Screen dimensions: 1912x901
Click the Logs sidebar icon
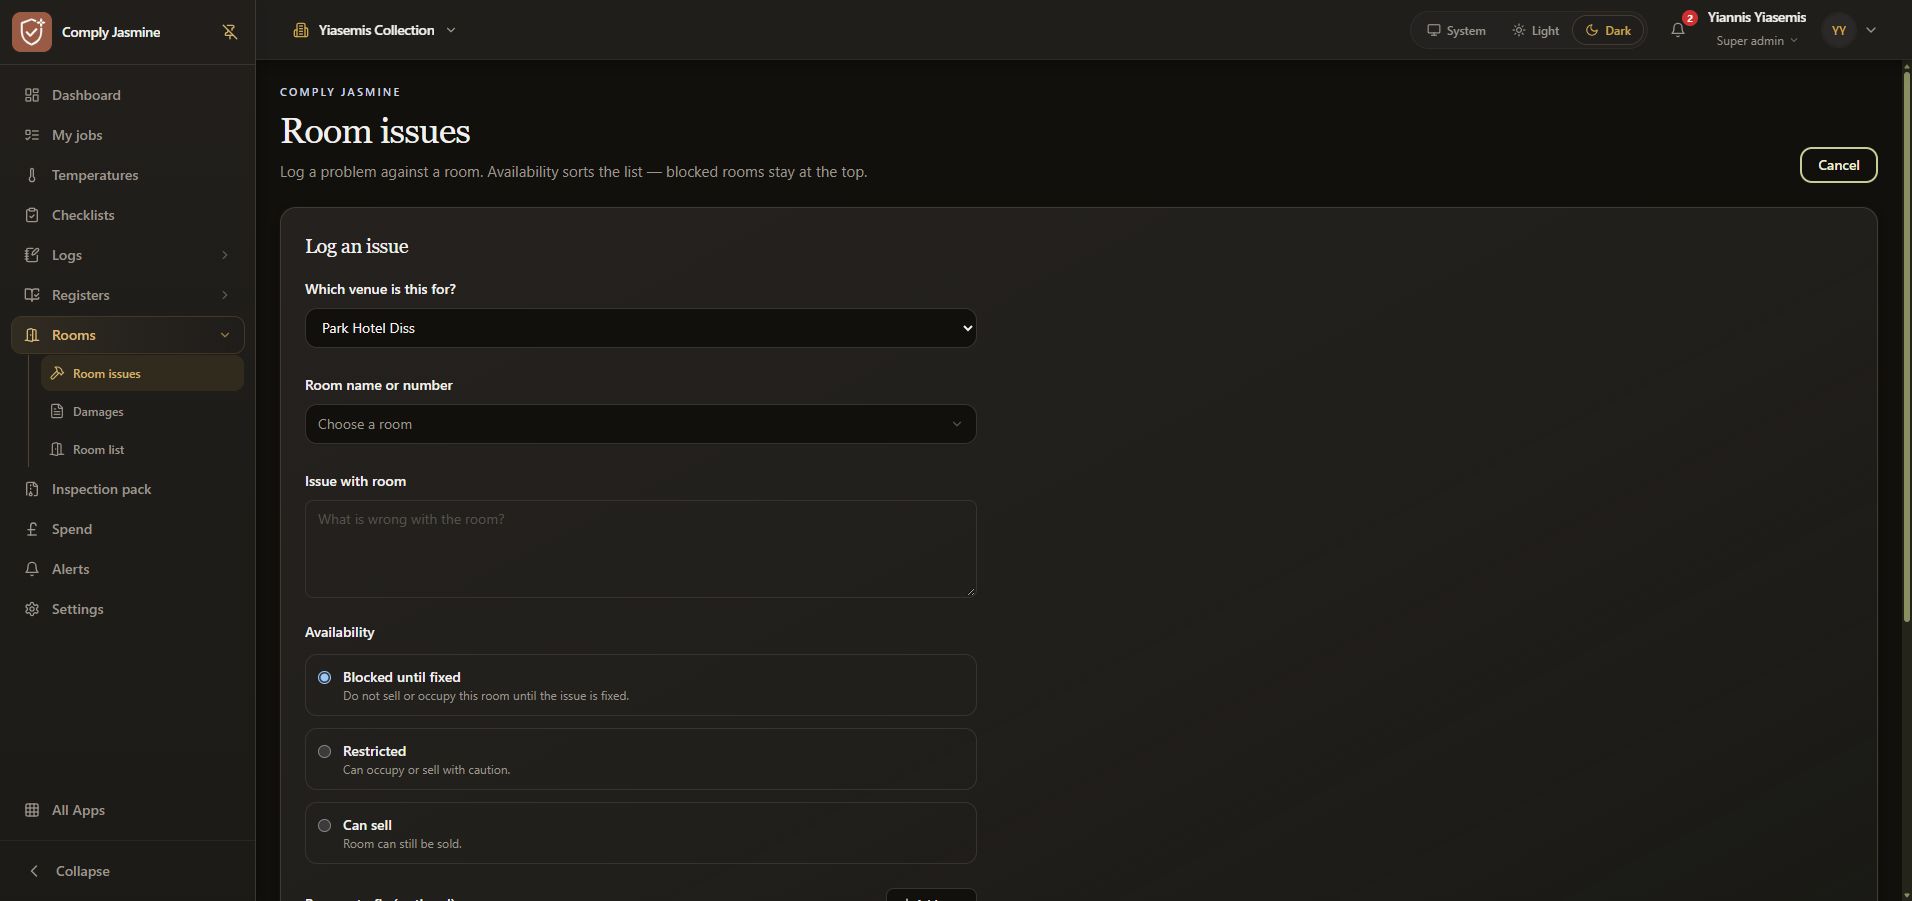click(32, 255)
